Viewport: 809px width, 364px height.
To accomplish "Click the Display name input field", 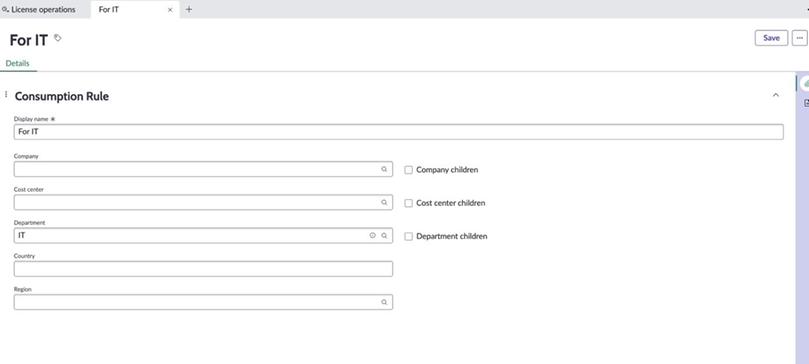I will click(398, 132).
